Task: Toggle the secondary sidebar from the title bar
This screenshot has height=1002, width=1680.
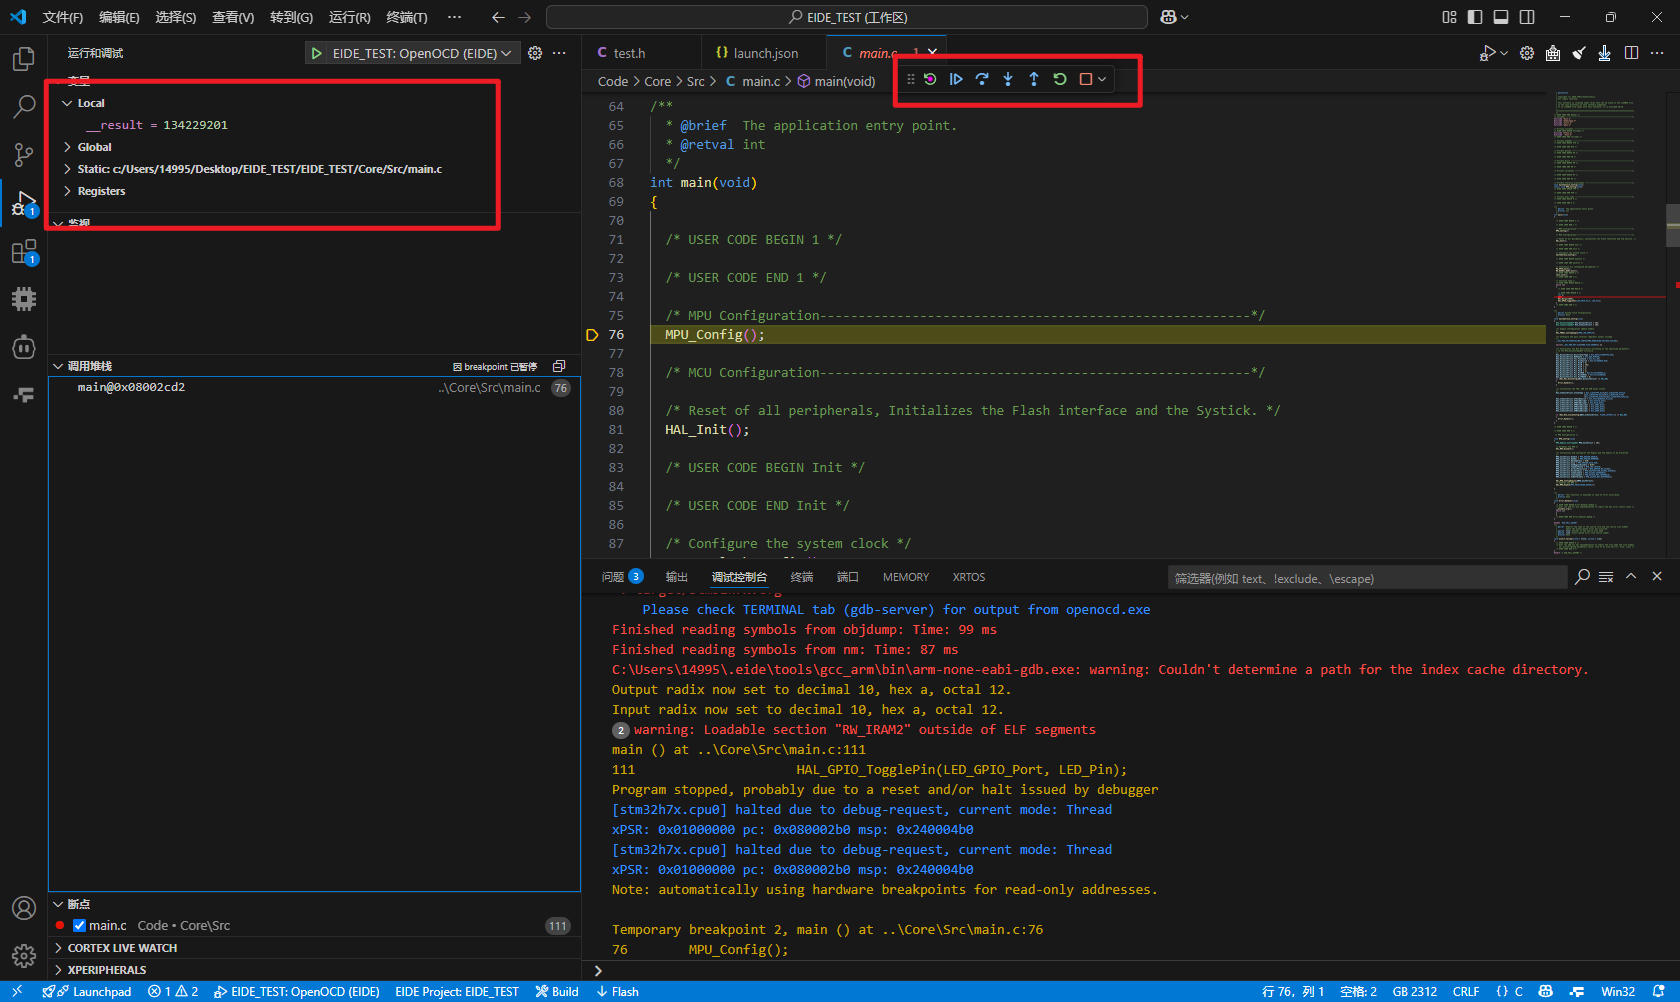Action: point(1527,17)
